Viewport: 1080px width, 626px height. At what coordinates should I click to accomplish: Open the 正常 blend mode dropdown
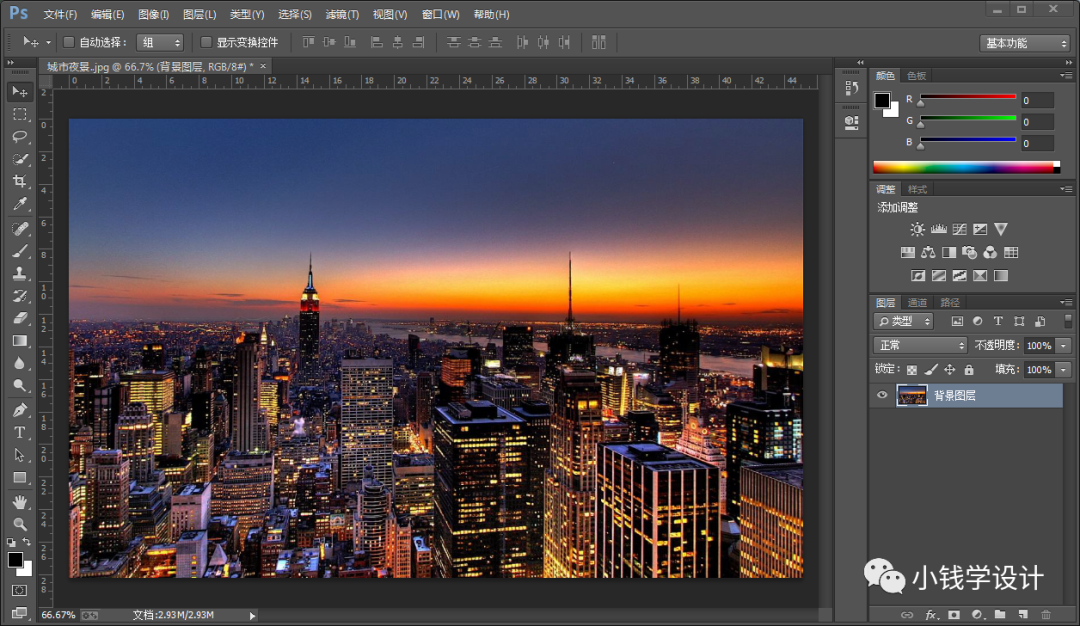coord(920,346)
